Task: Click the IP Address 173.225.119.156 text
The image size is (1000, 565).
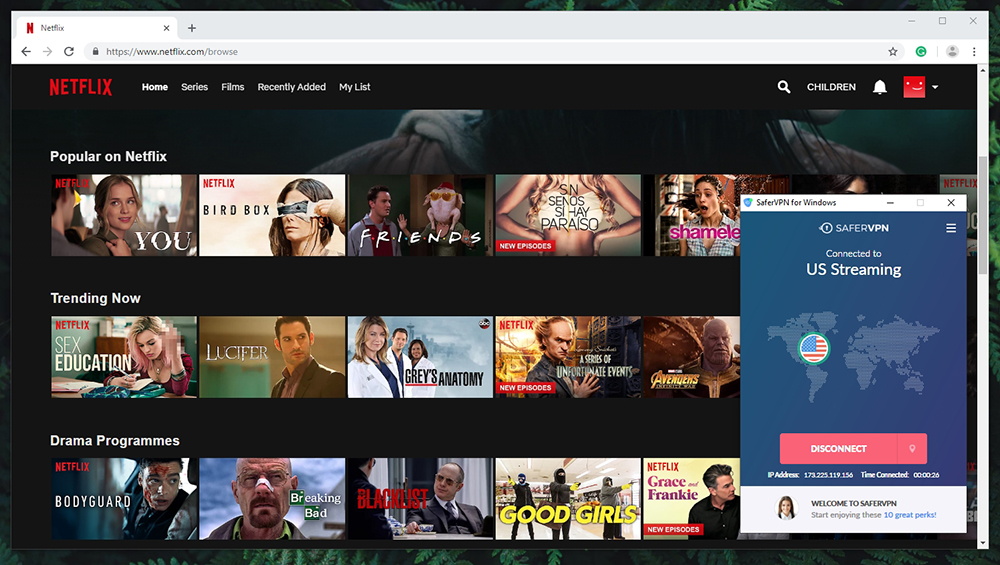Action: point(810,475)
